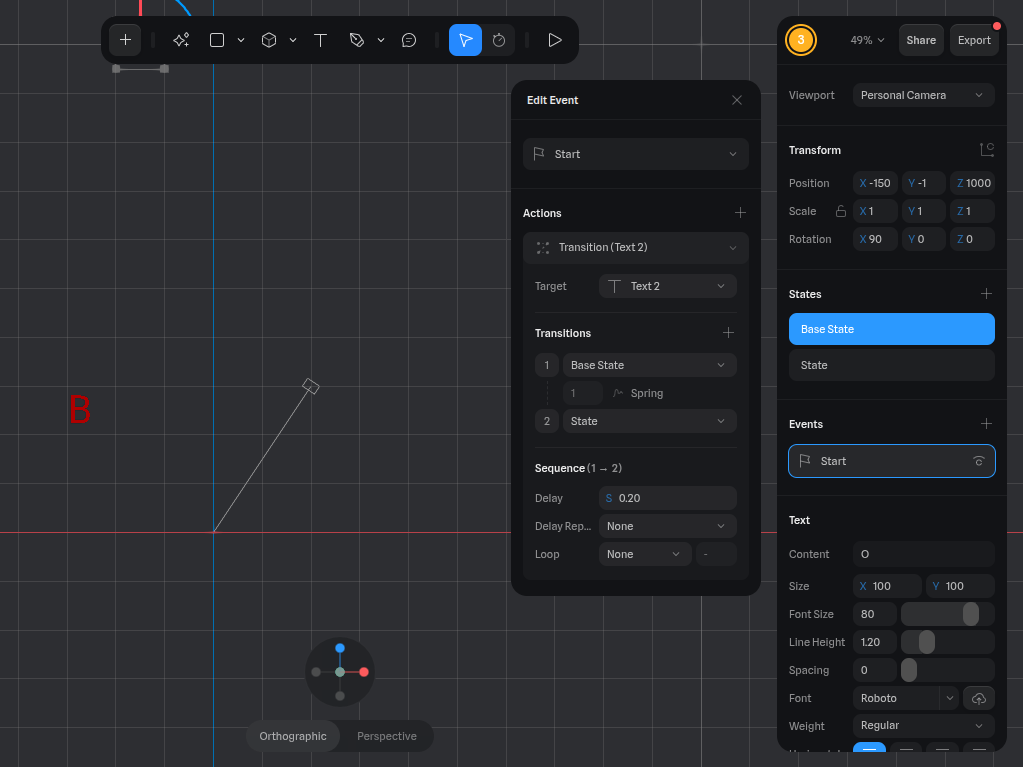Screen dimensions: 1023x767
Task: Expand the 3D cube tool options arrow
Action: coord(293,40)
